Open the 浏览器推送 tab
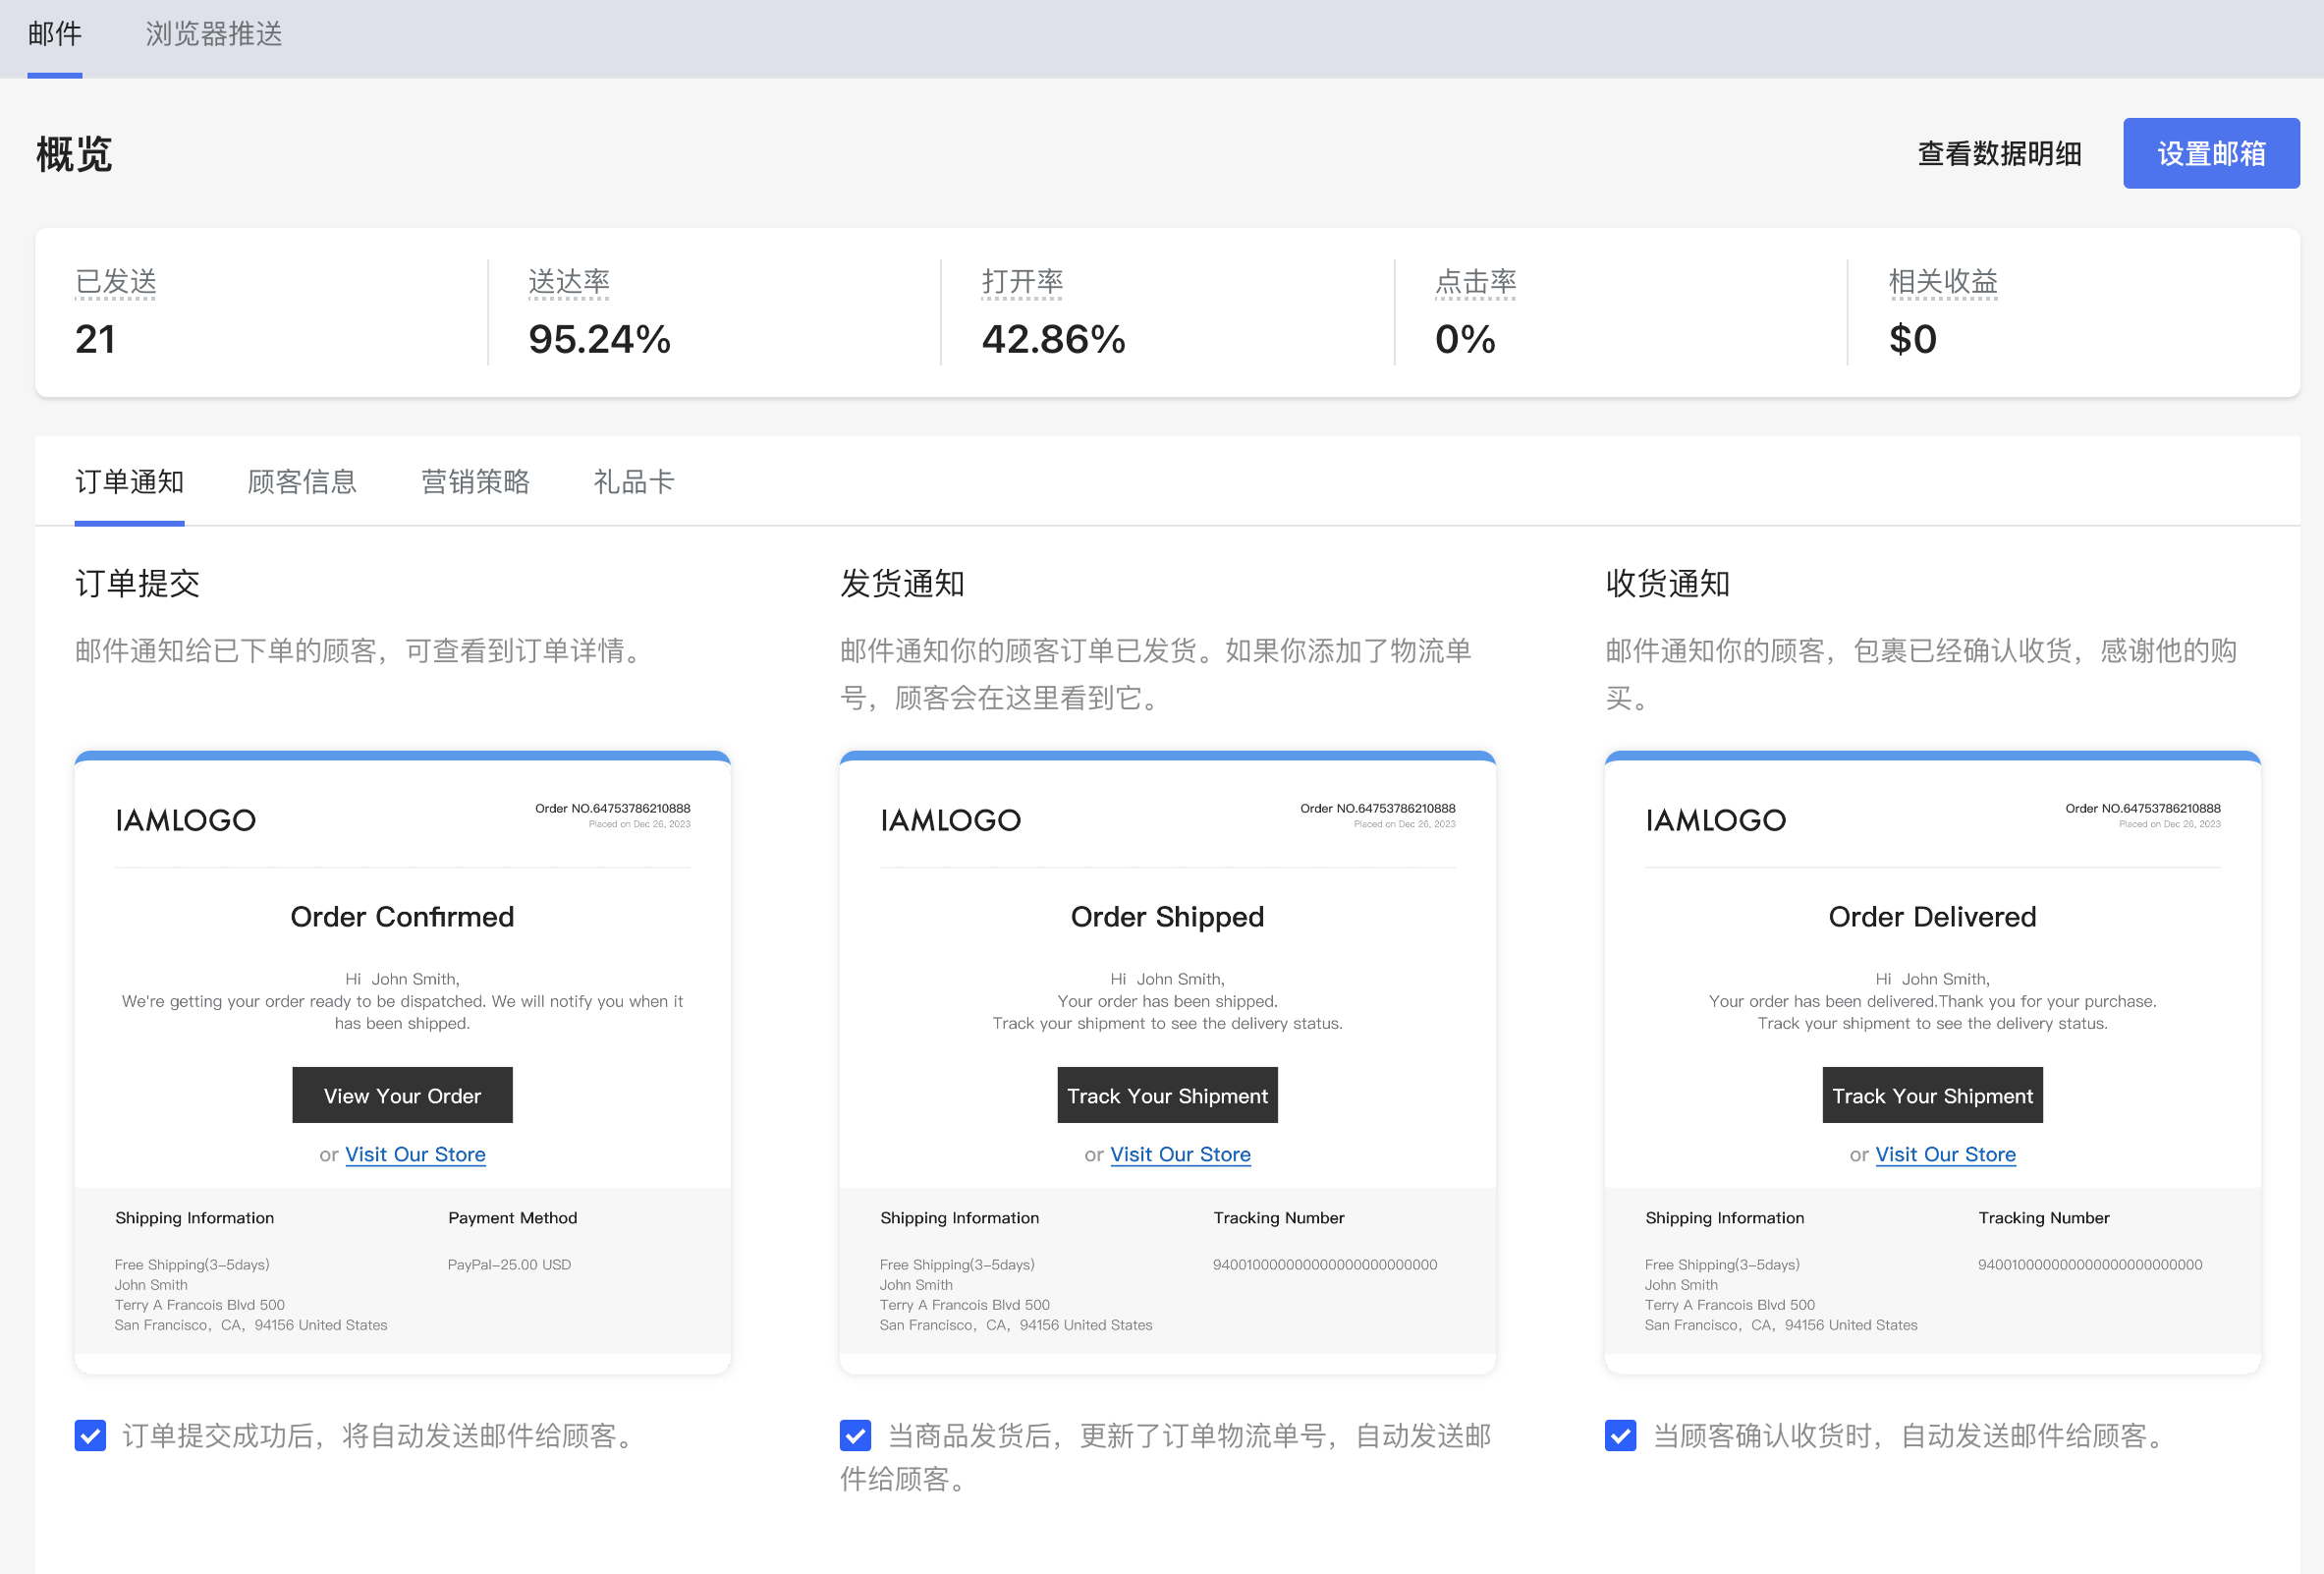Screen dimensions: 2324x1574 click(x=214, y=34)
